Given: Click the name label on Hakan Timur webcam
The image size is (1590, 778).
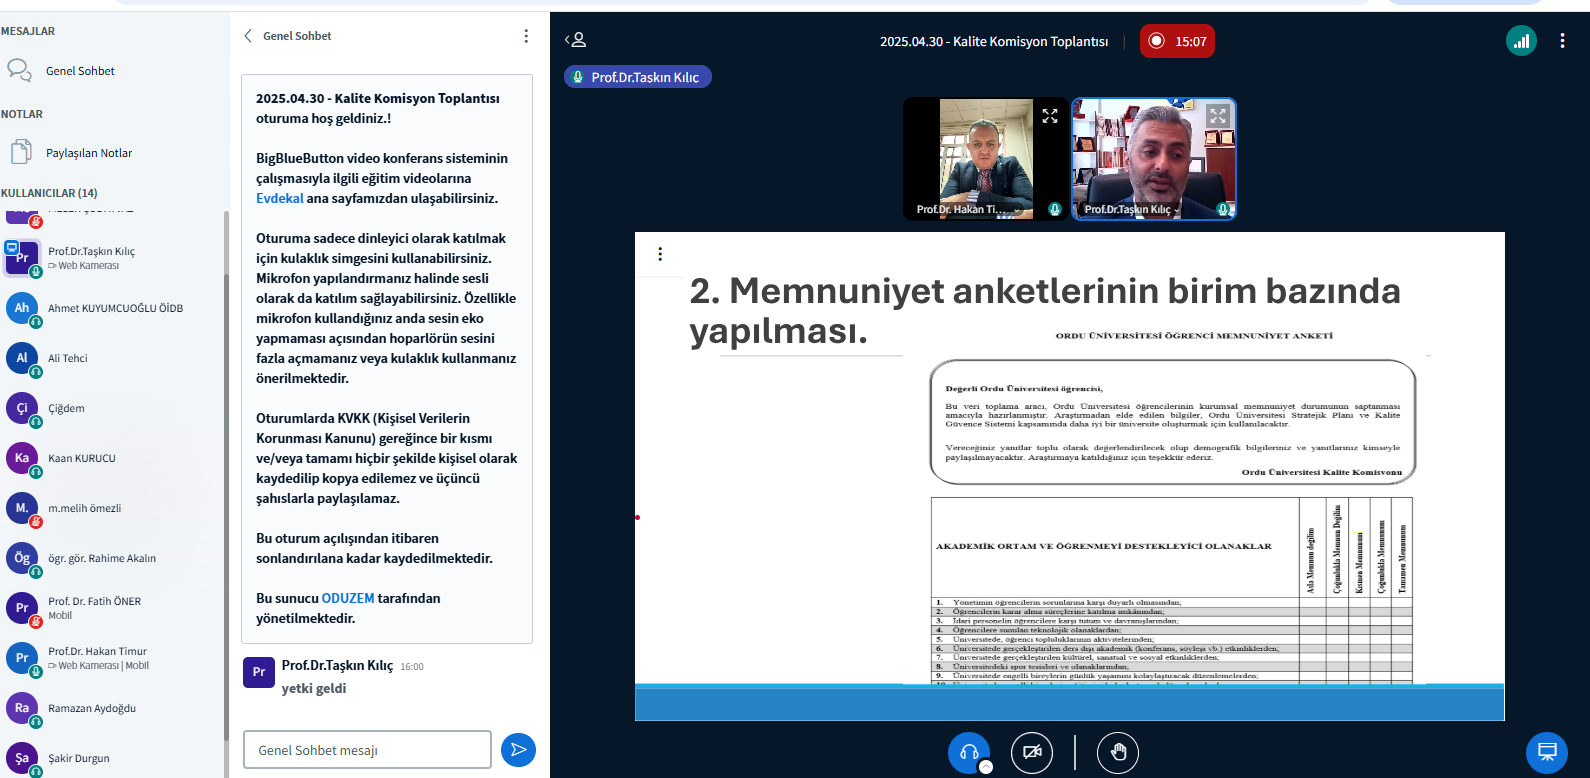Looking at the screenshot, I should [966, 209].
